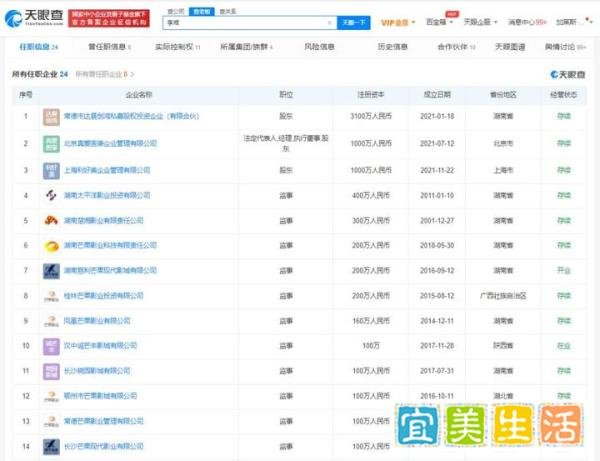Select the '陕西省' region cell
Viewport: 600px width, 461px height.
point(503,346)
